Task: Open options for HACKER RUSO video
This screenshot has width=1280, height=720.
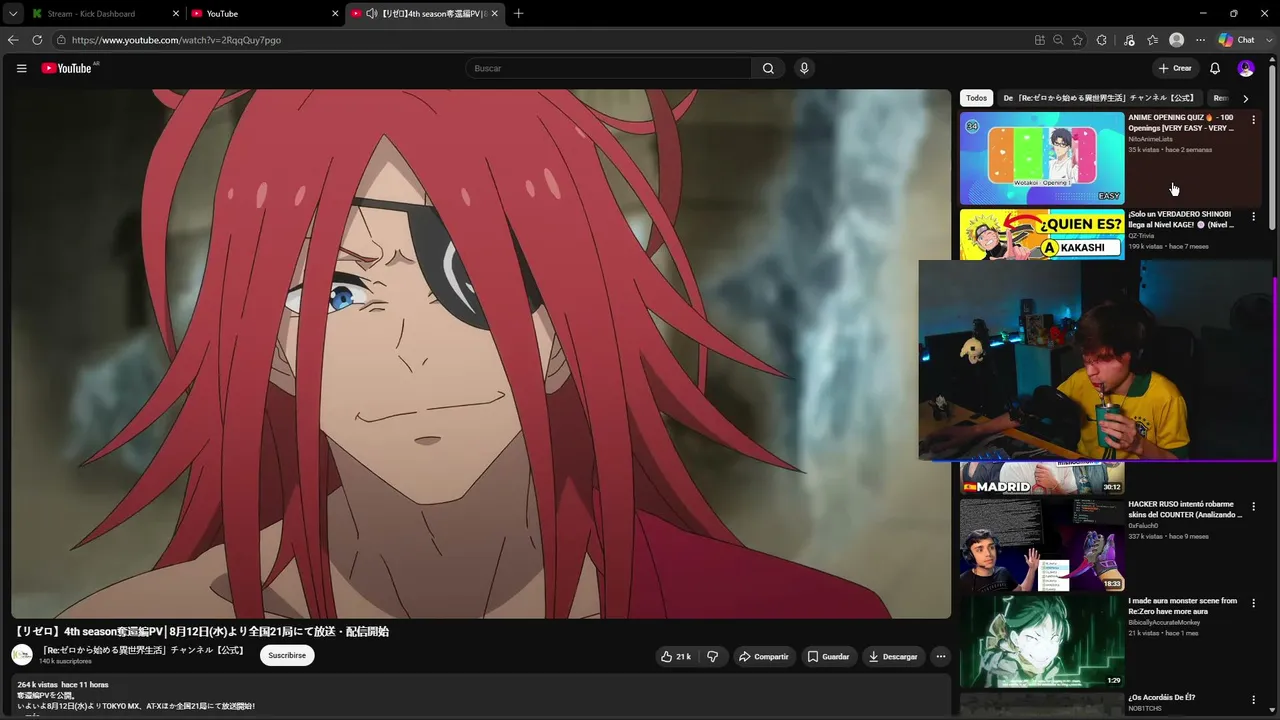Action: [x=1254, y=507]
